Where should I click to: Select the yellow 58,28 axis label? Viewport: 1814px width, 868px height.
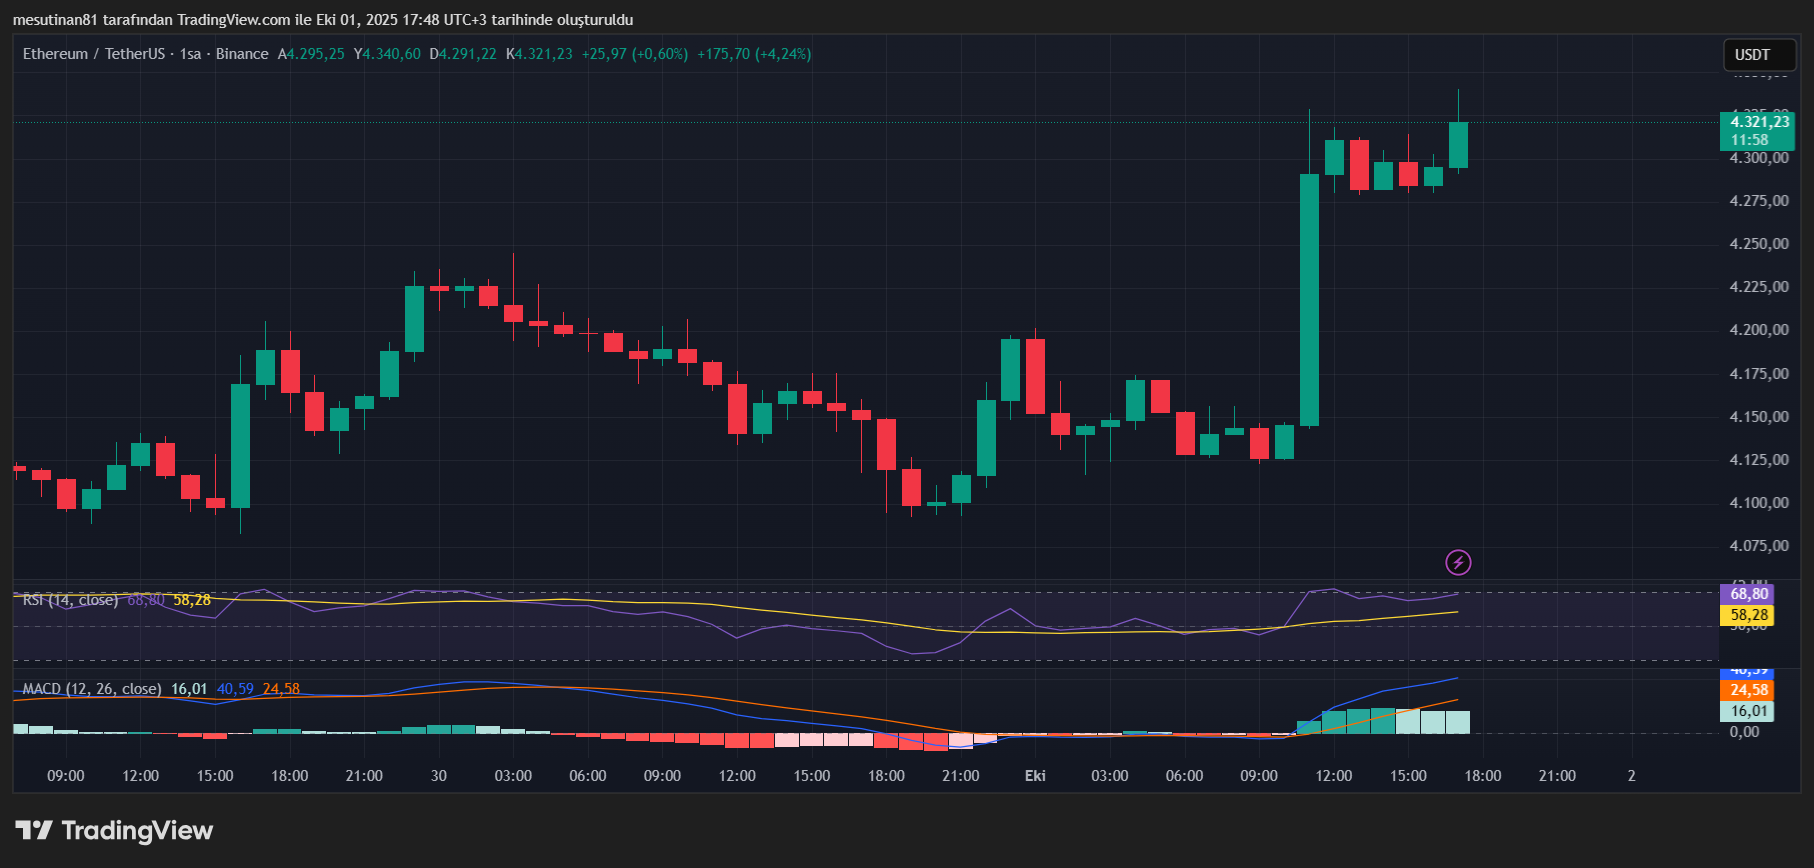pyautogui.click(x=1746, y=615)
